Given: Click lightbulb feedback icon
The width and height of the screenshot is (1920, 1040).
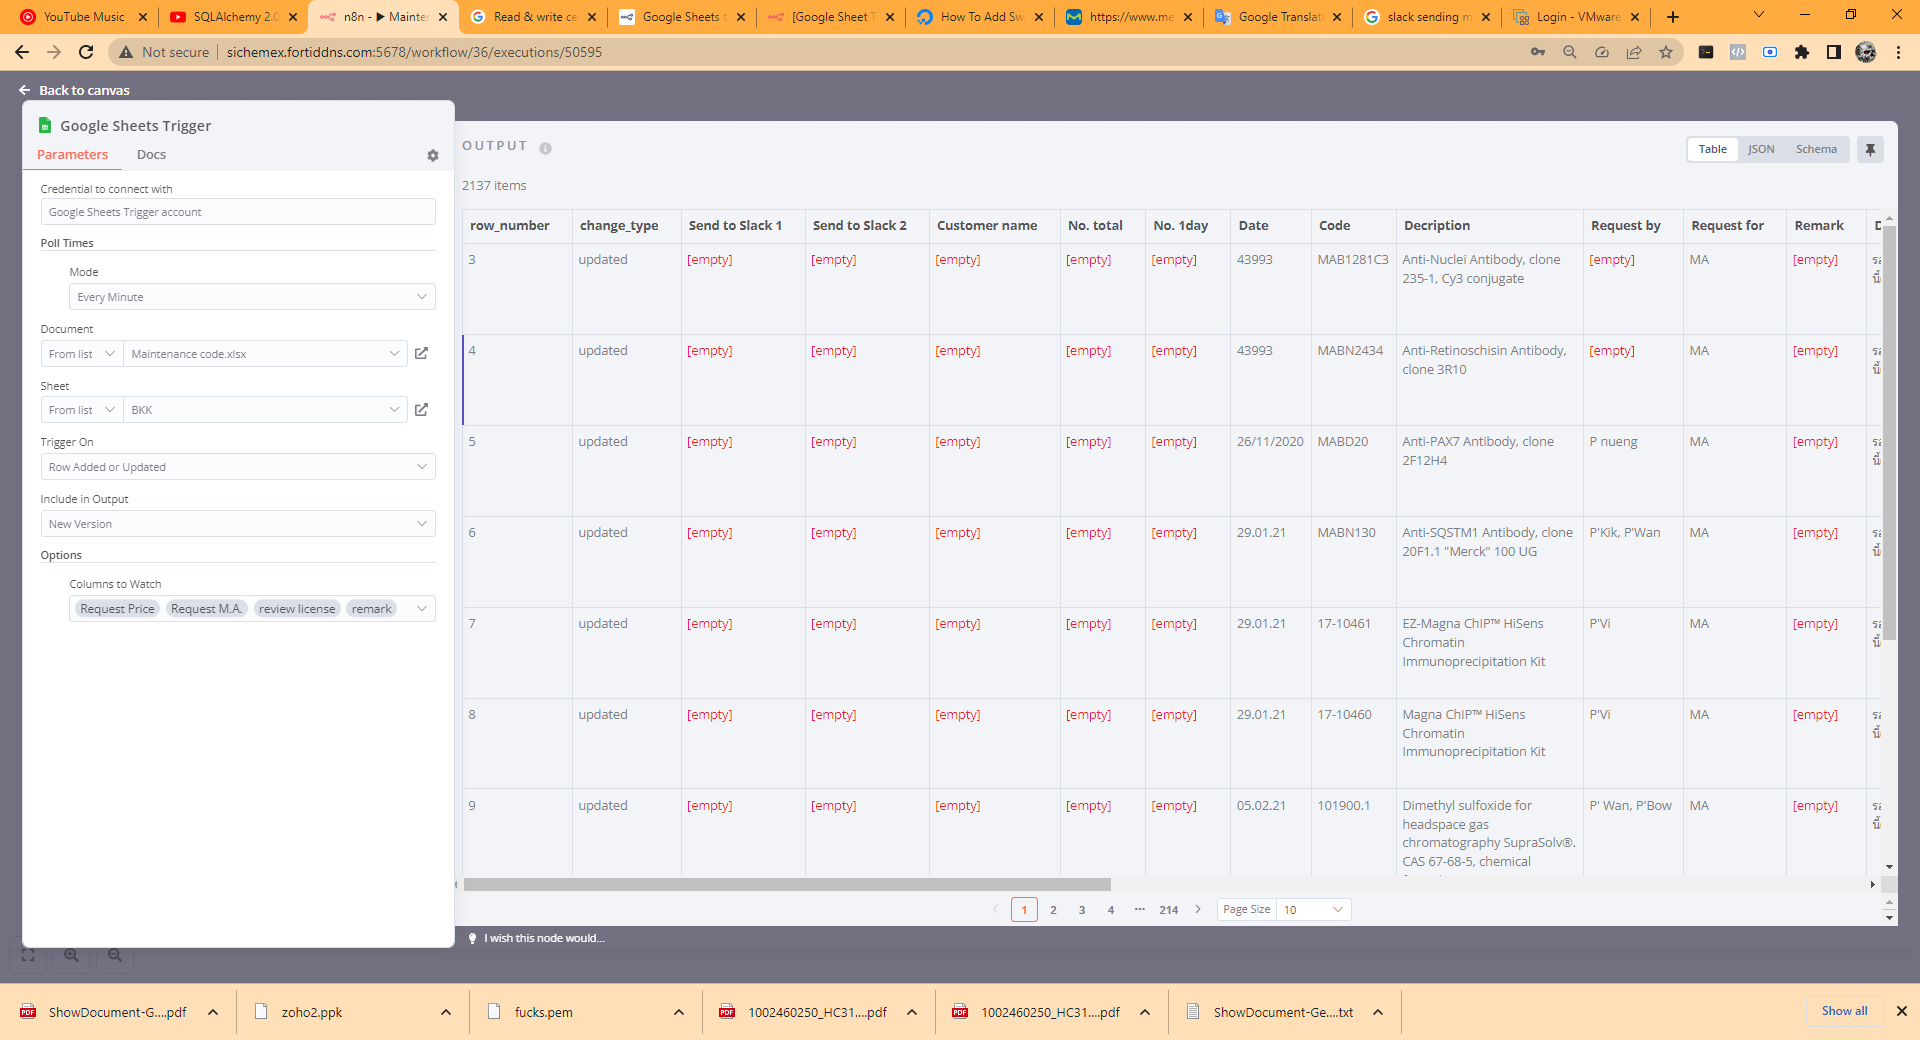Looking at the screenshot, I should tap(473, 938).
